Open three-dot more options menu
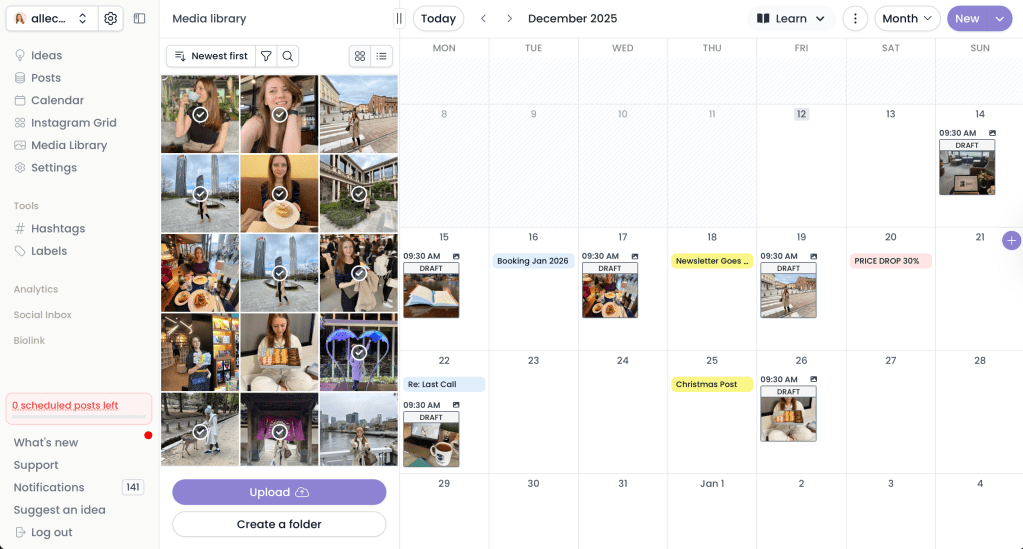The width and height of the screenshot is (1023, 549). [855, 18]
